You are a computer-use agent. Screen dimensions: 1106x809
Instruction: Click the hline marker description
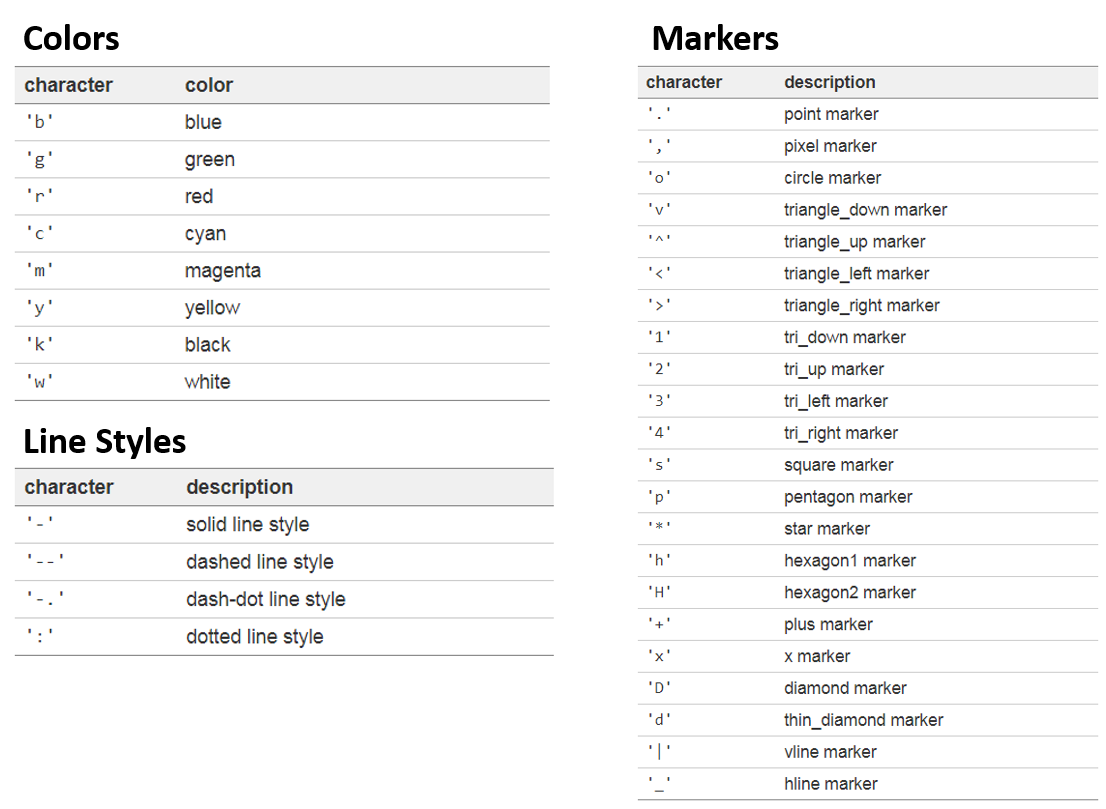tap(831, 784)
